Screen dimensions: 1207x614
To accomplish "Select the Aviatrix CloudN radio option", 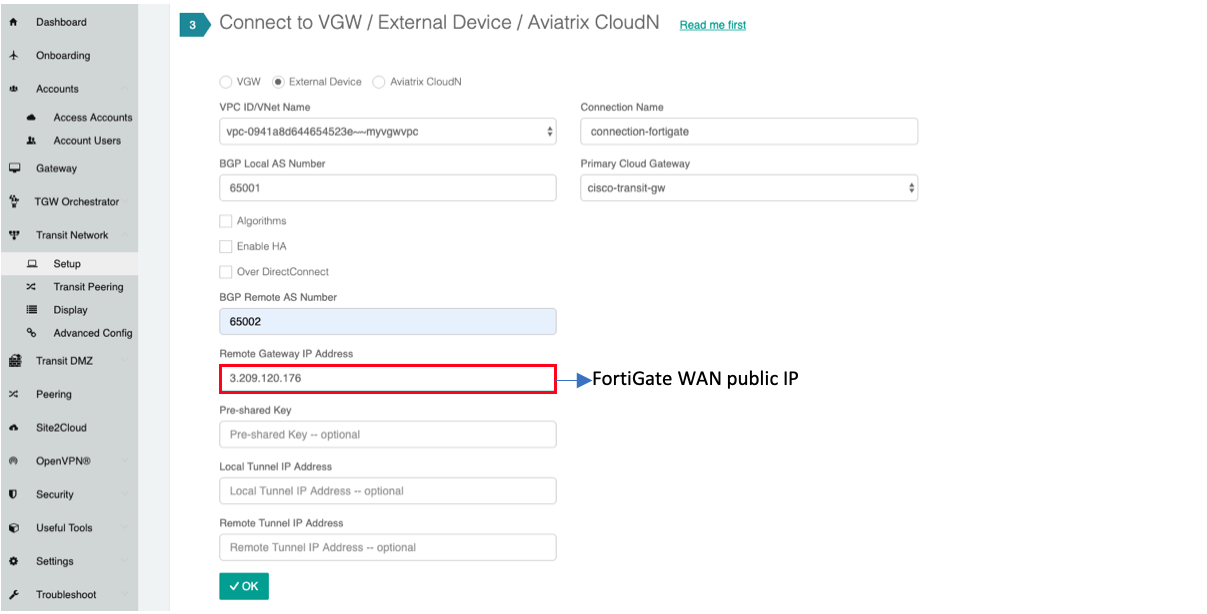I will (379, 82).
